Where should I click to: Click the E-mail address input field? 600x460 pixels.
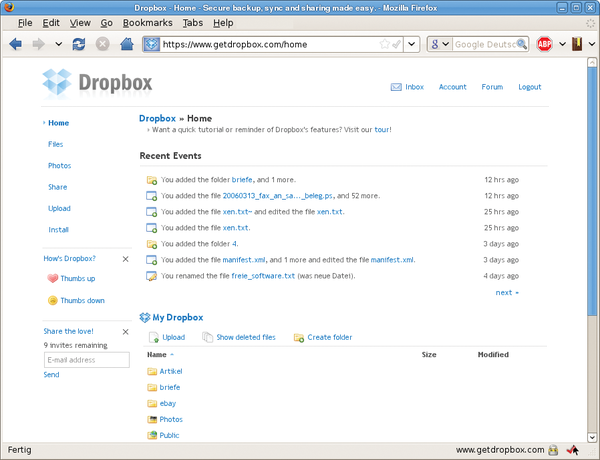pos(87,360)
